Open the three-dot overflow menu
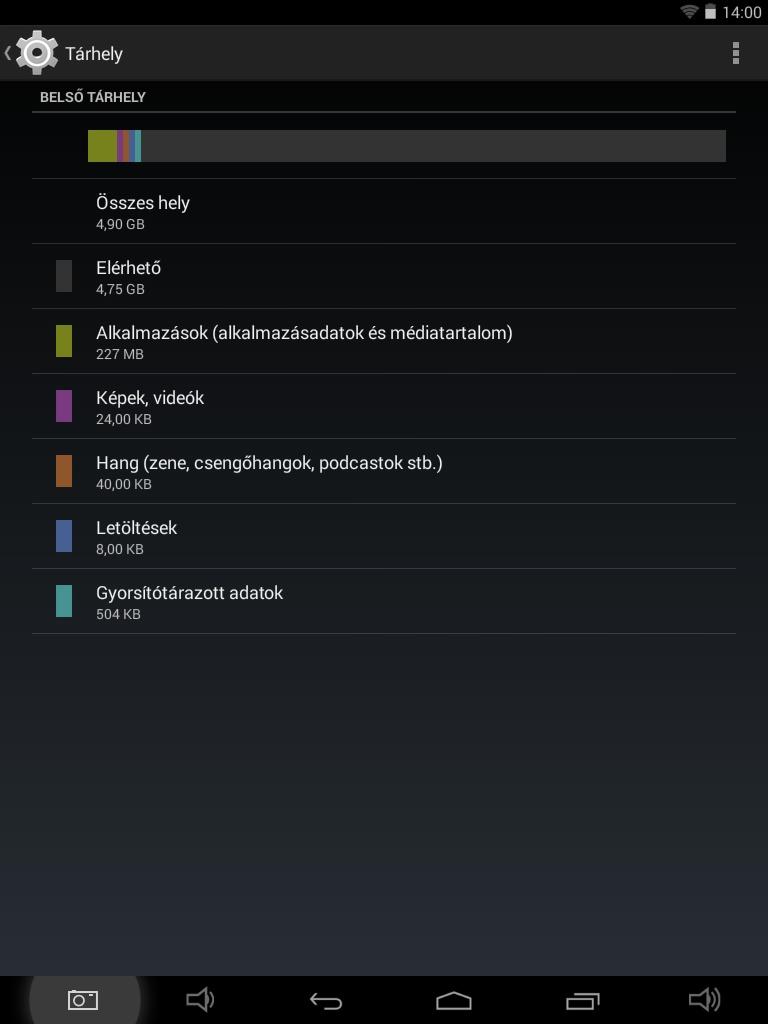Viewport: 768px width, 1024px height. (735, 54)
